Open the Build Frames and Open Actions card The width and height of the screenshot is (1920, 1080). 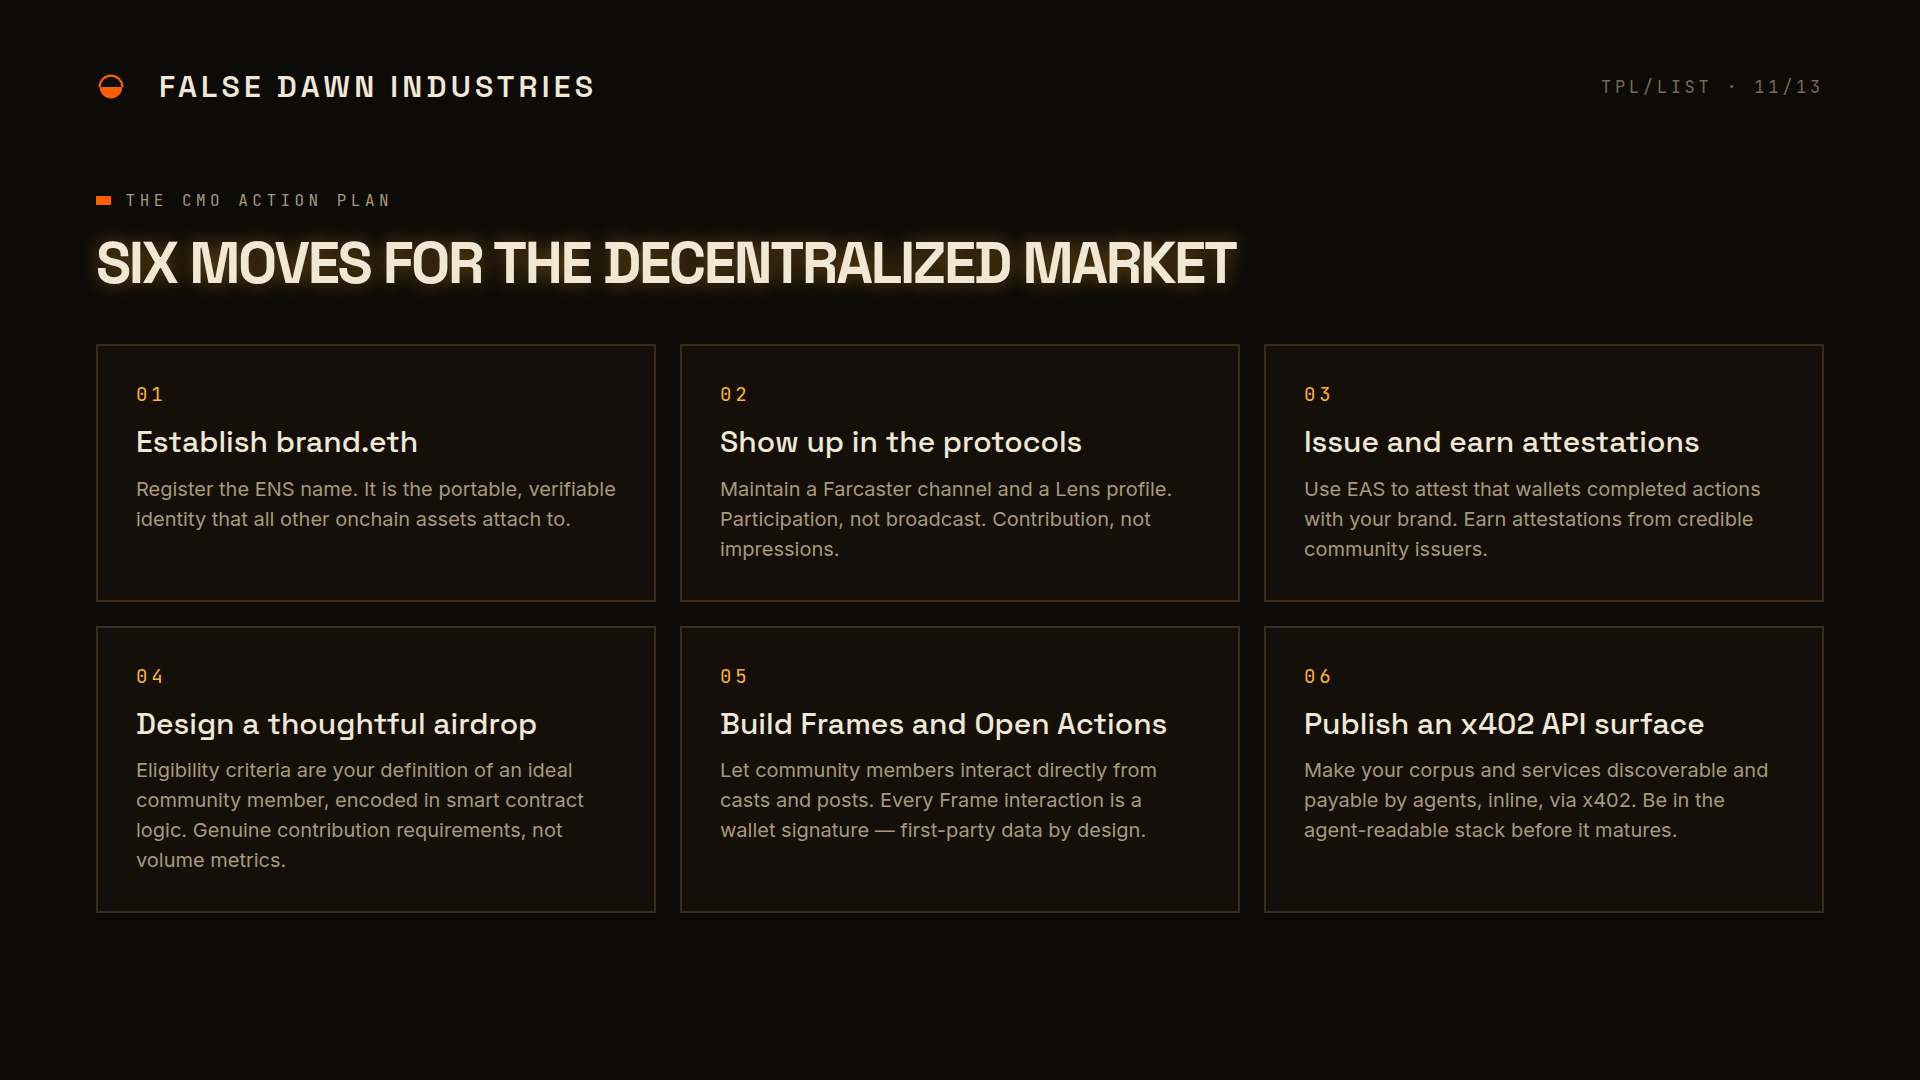[960, 770]
